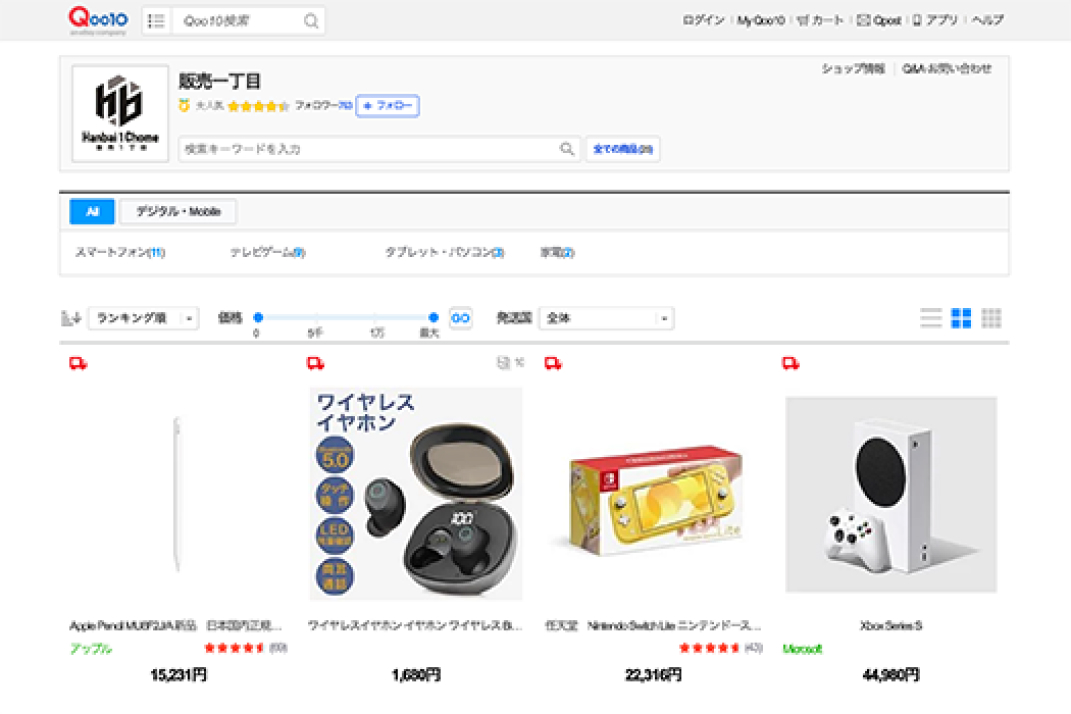Open the Xbox Series S product title
1071x714 pixels.
pos(891,626)
